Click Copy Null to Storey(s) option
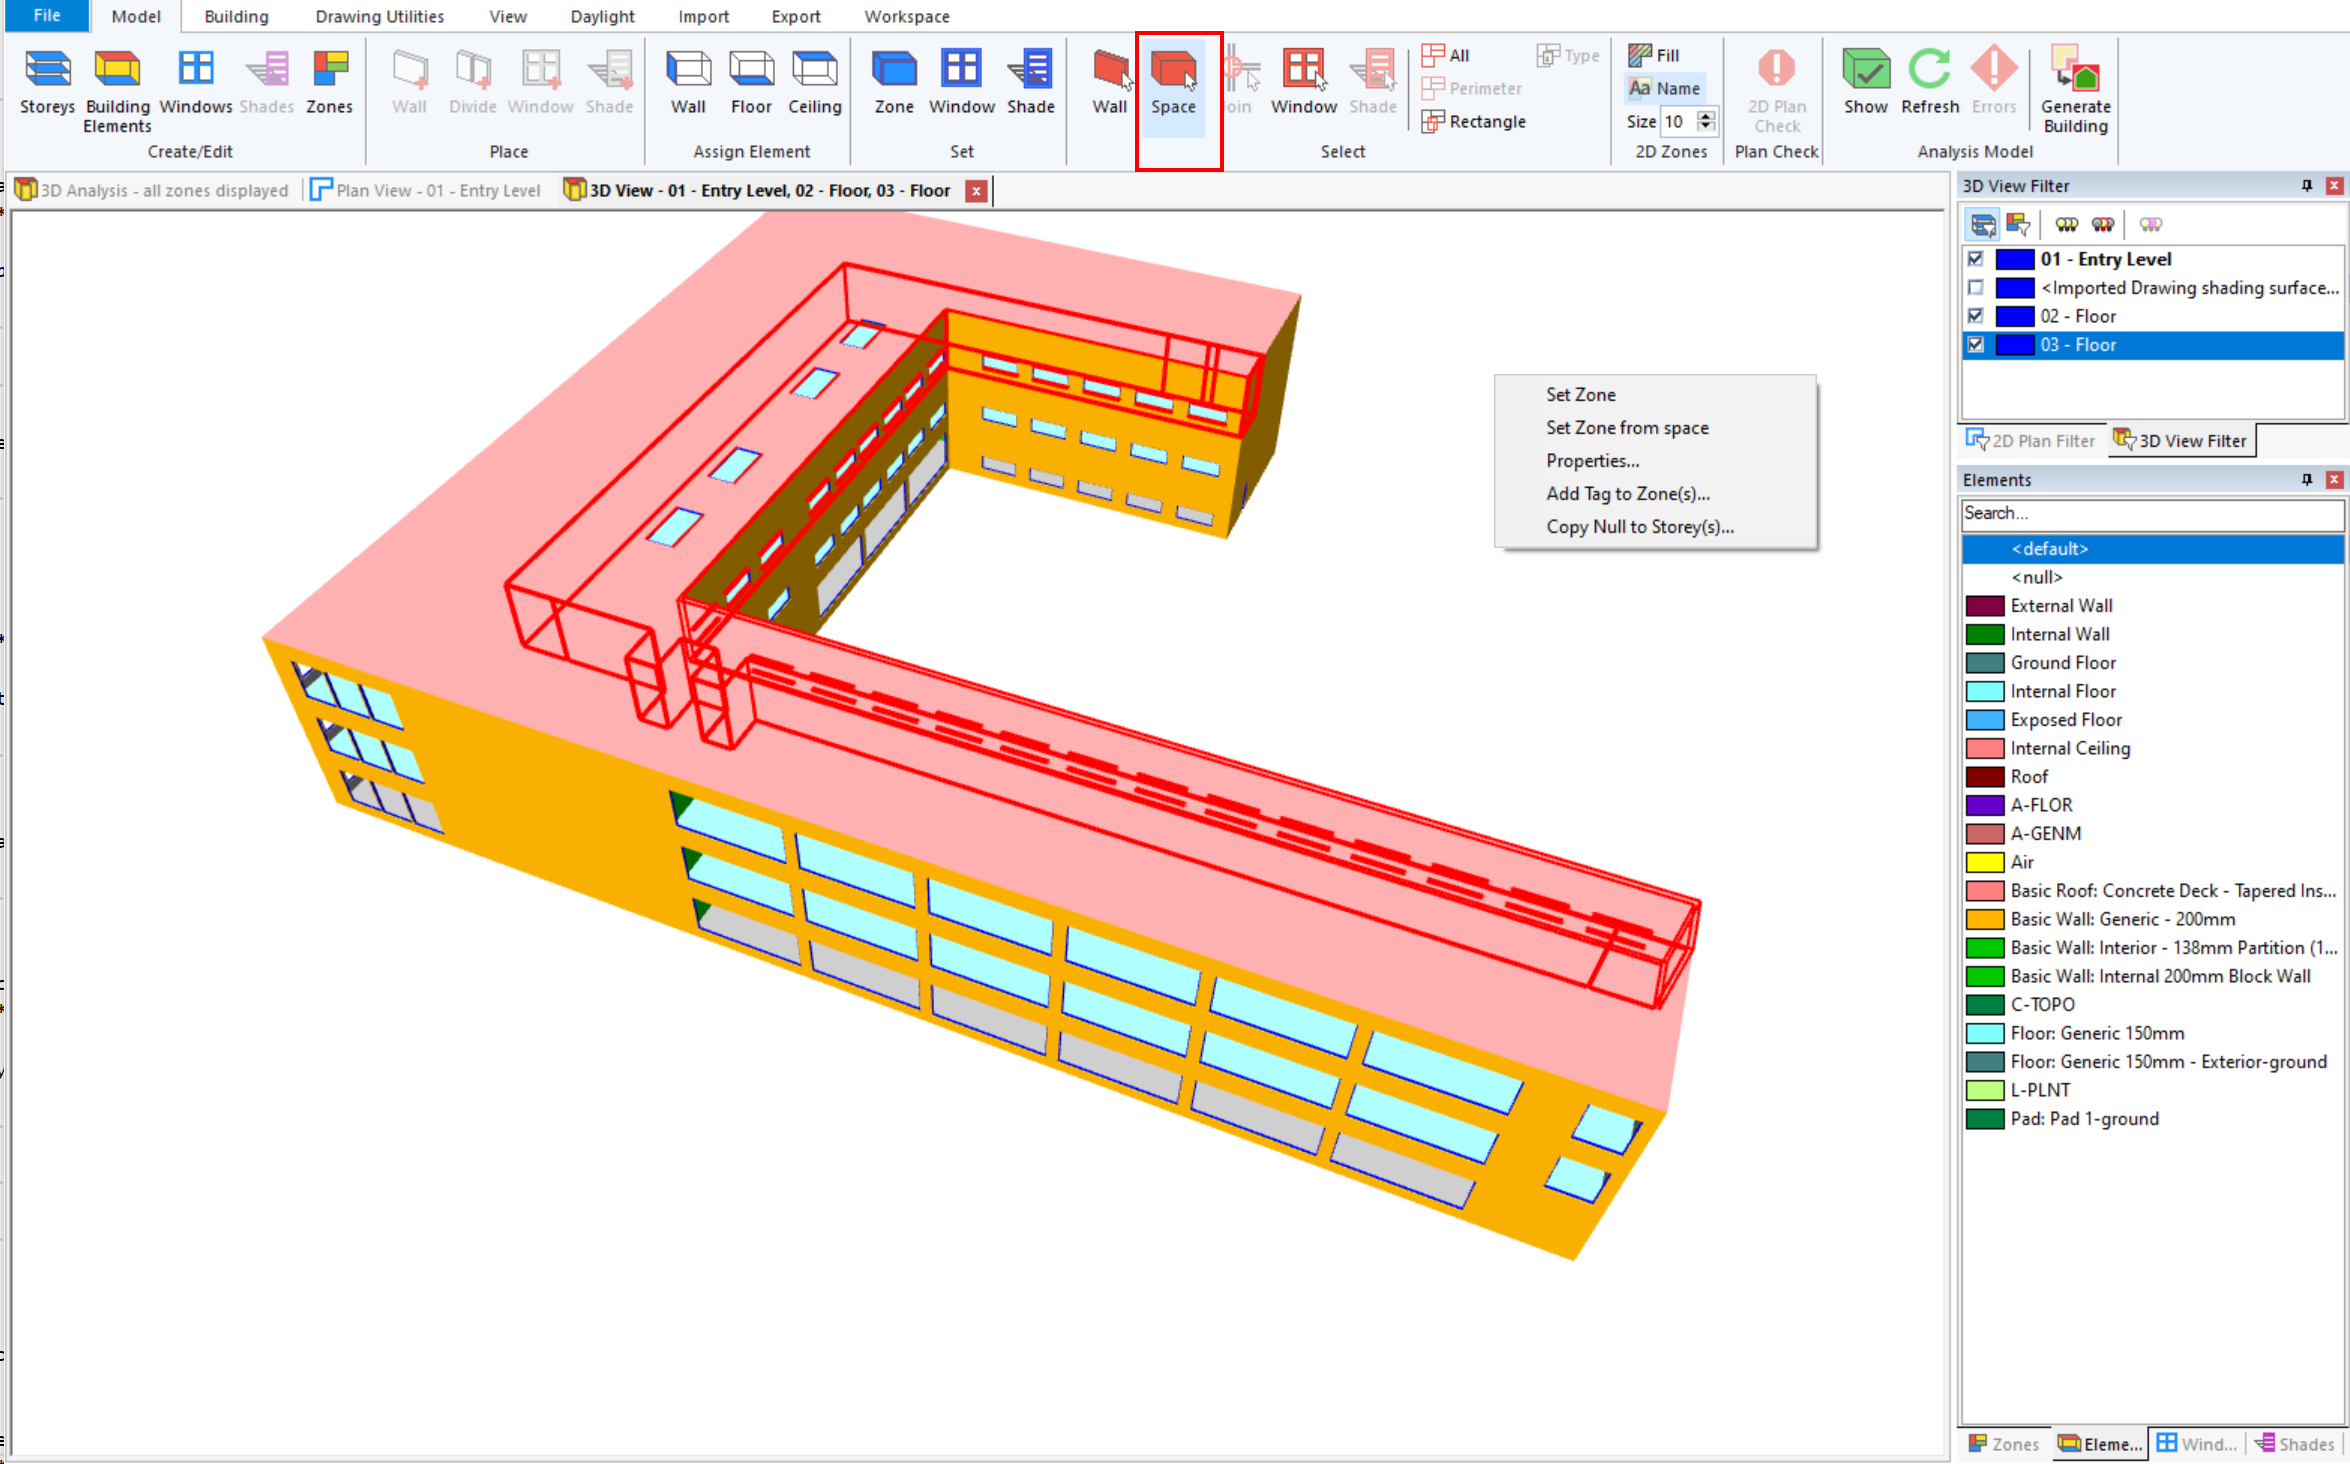The height and width of the screenshot is (1464, 2350). [1639, 526]
